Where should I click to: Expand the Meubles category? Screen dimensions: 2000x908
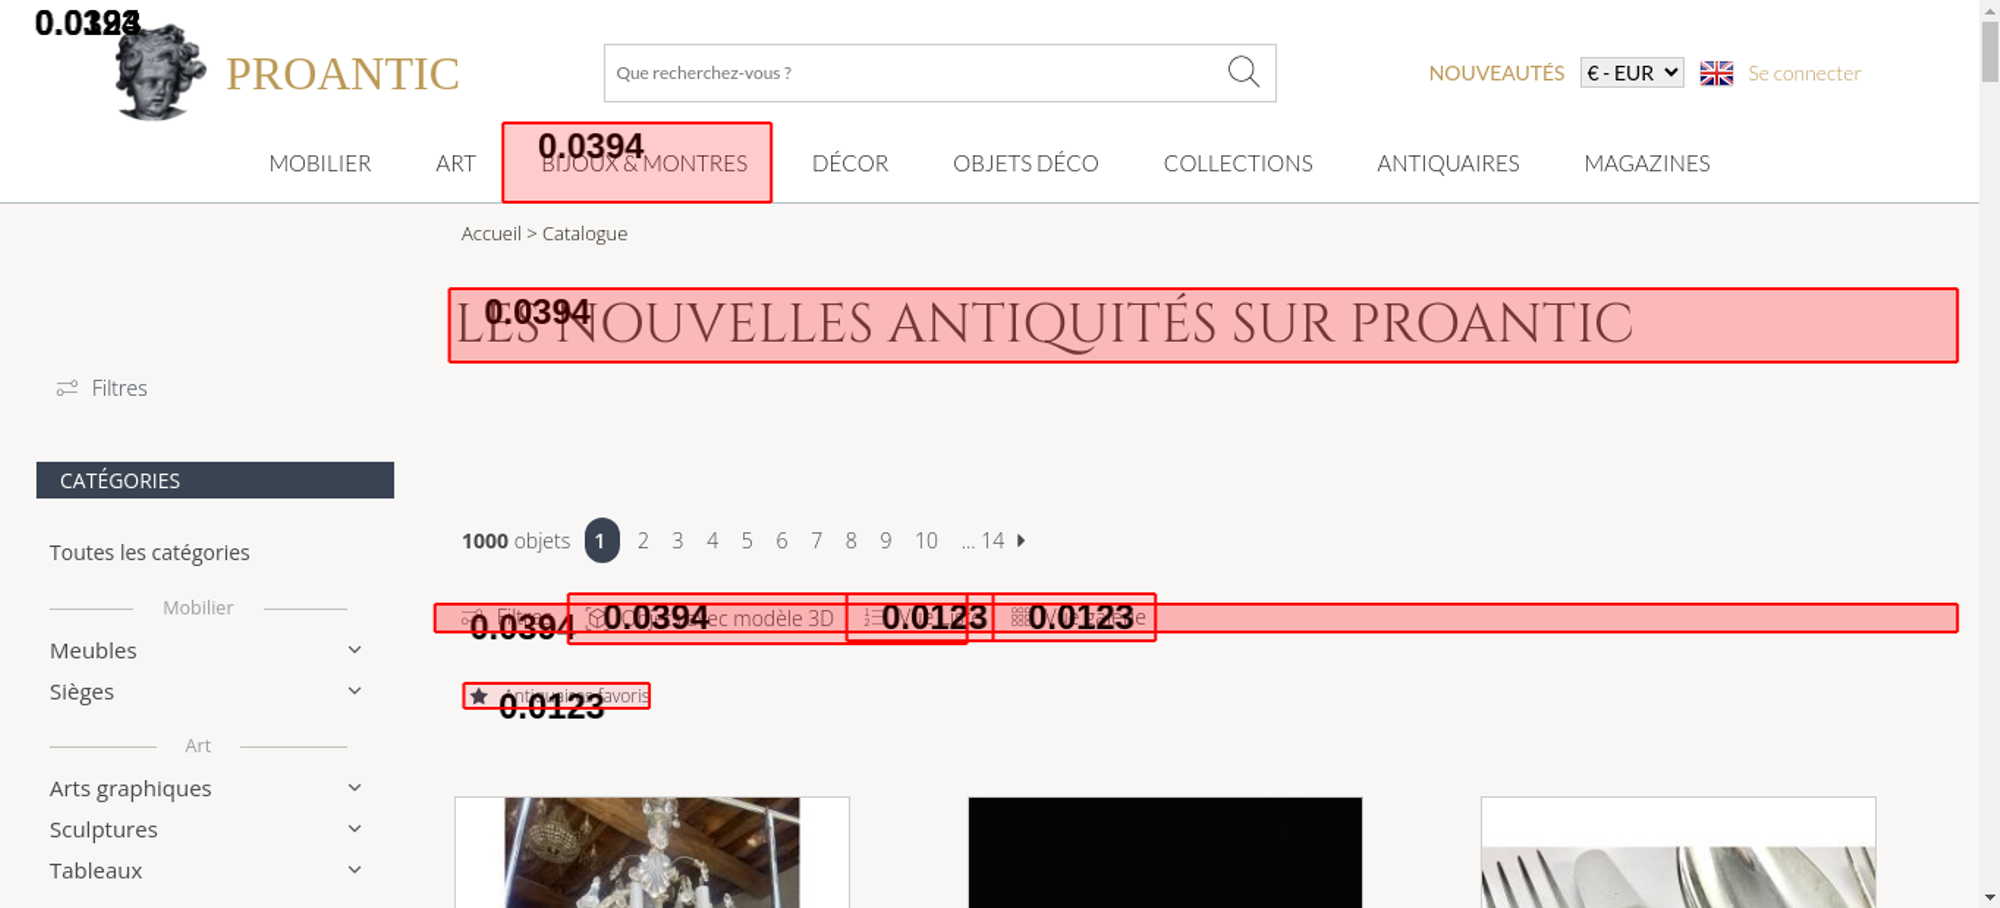click(354, 650)
